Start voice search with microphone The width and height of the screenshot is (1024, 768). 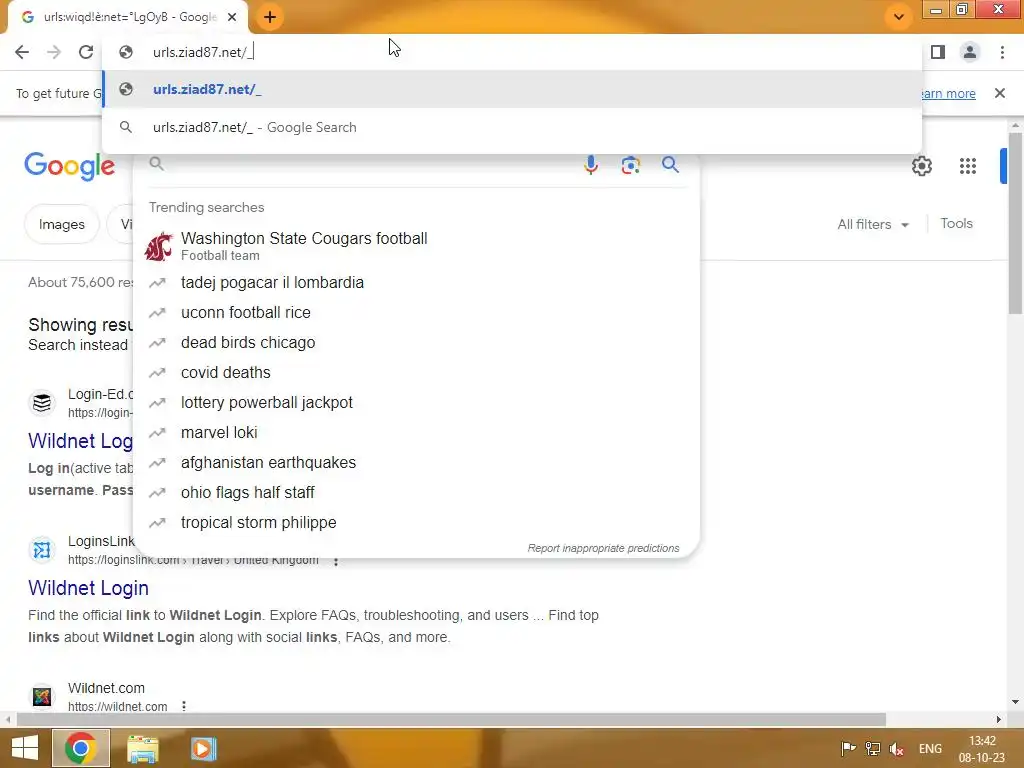591,165
